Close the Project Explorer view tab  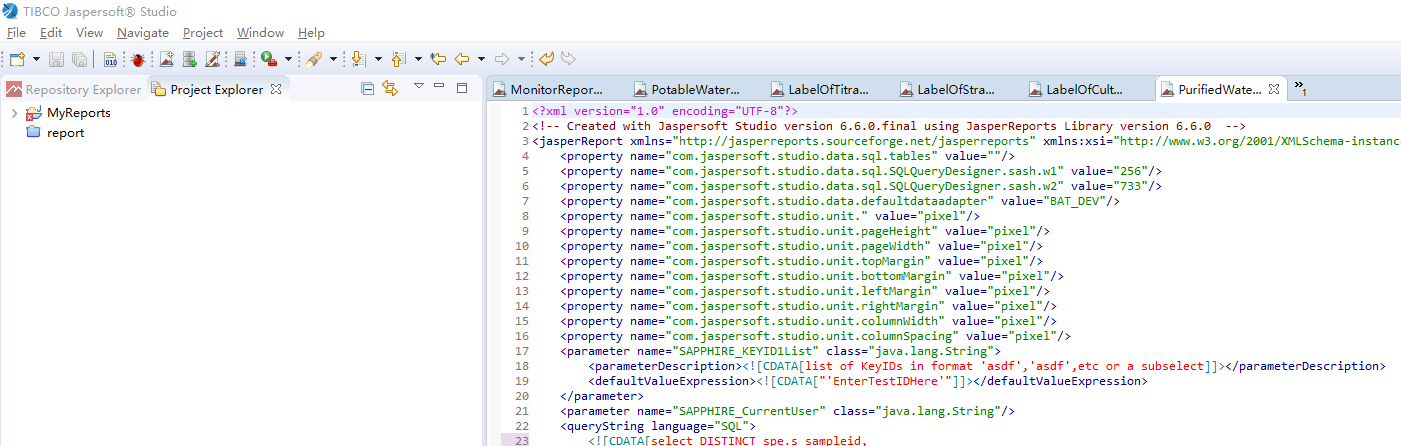tap(277, 89)
